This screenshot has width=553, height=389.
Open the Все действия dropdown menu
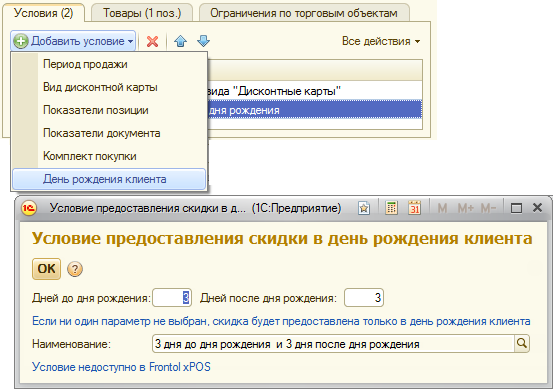(381, 41)
